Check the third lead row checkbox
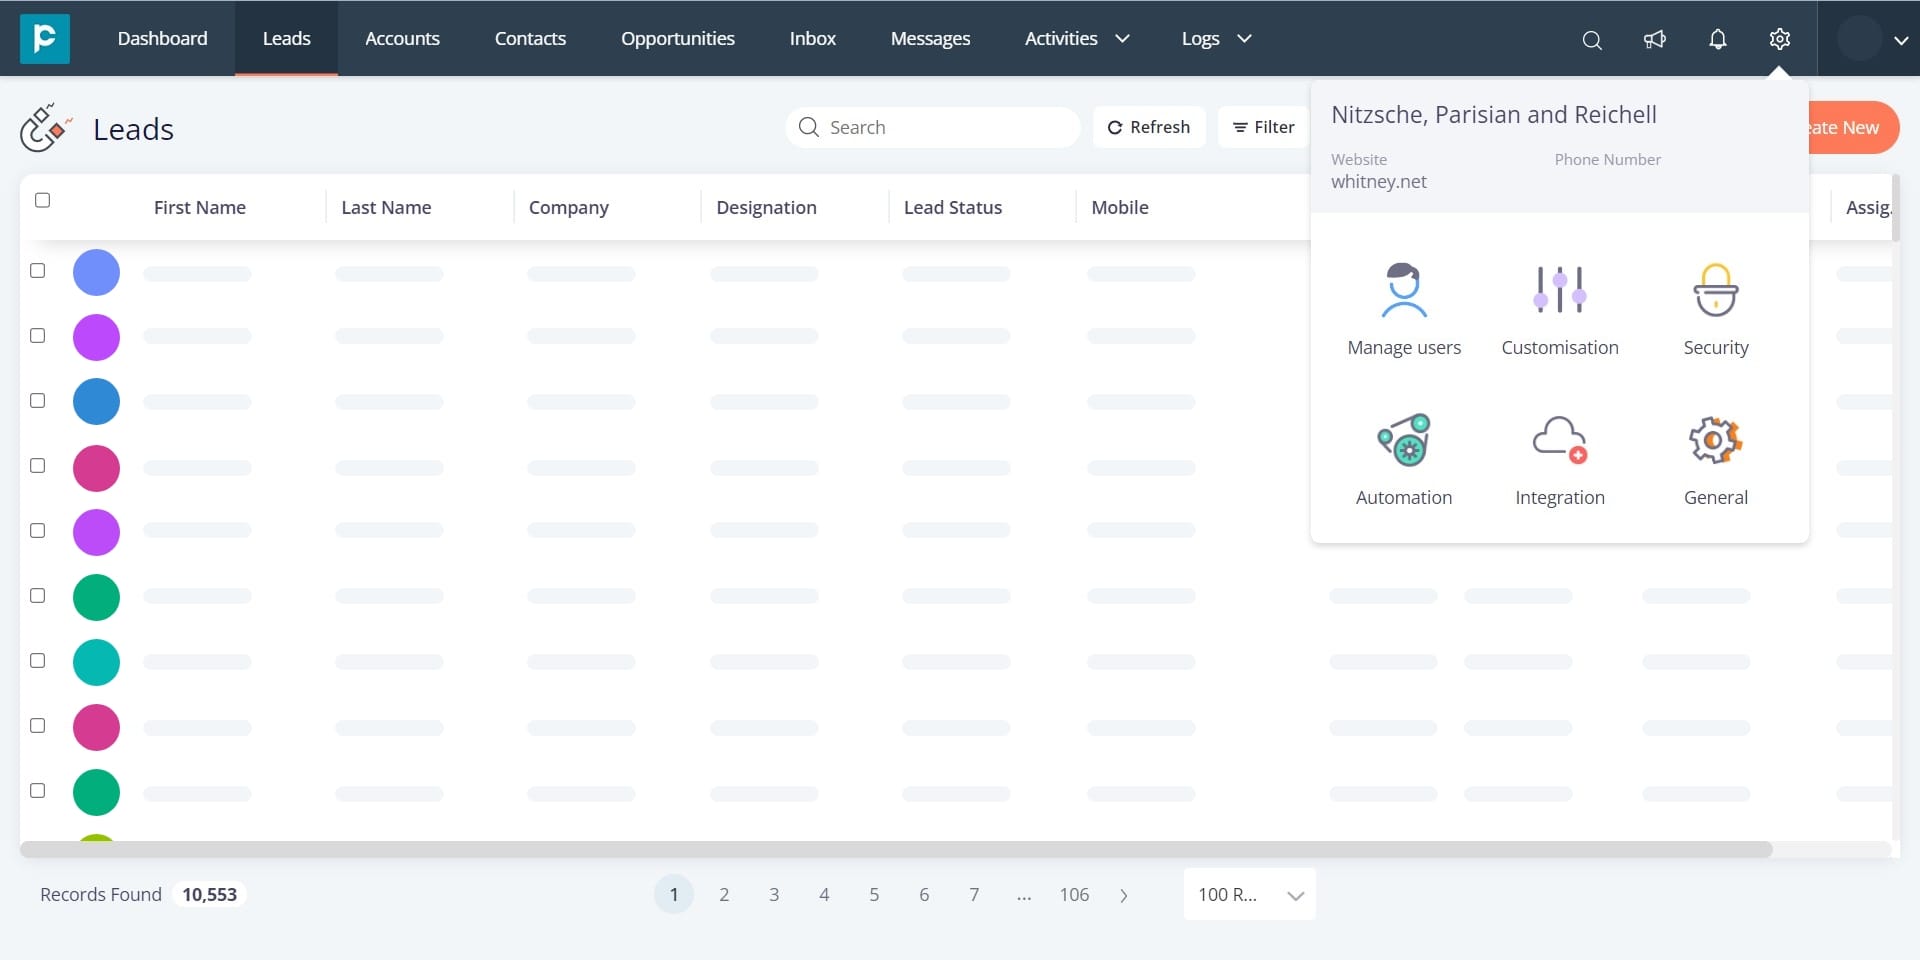The height and width of the screenshot is (960, 1920). pos(38,400)
